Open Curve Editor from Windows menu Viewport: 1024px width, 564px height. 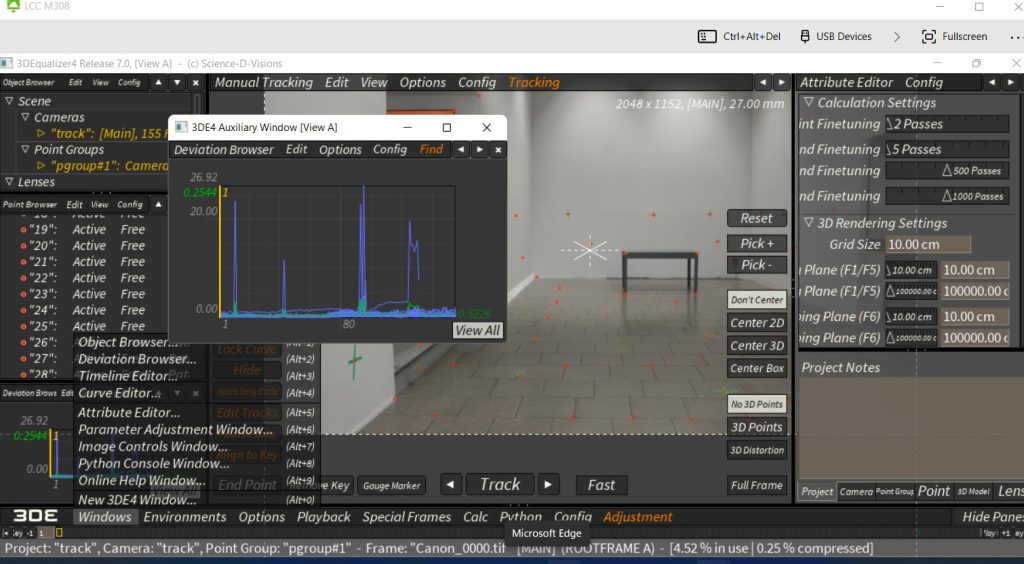(120, 393)
